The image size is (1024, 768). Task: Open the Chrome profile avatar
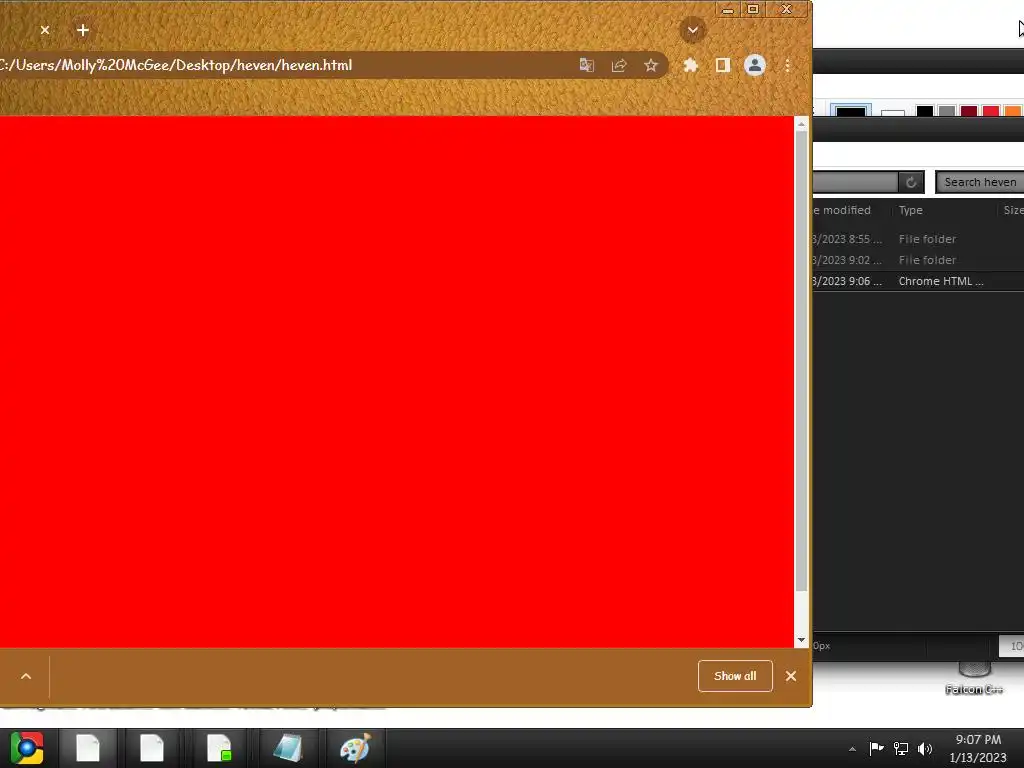754,65
